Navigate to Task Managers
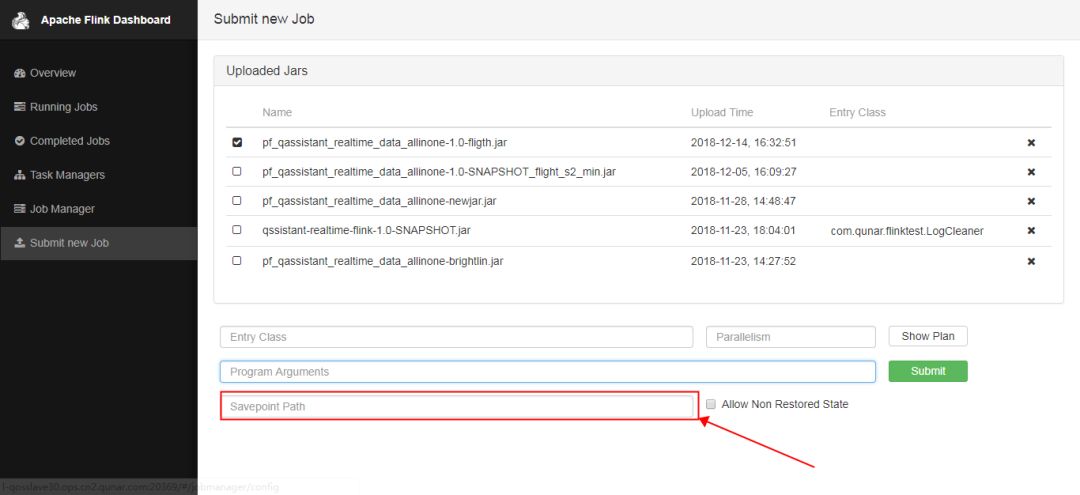 point(98,175)
